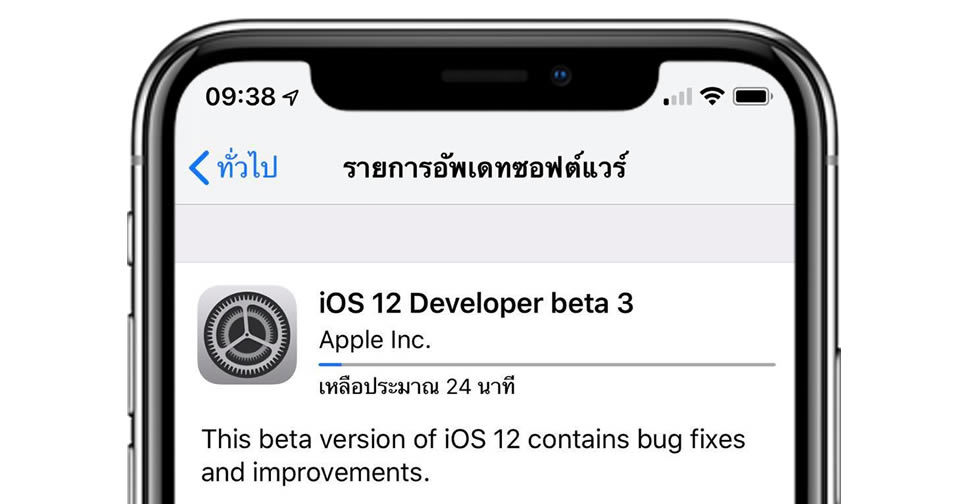Viewport: 968px width, 504px height.
Task: Tap the location services arrow icon
Action: 290,97
